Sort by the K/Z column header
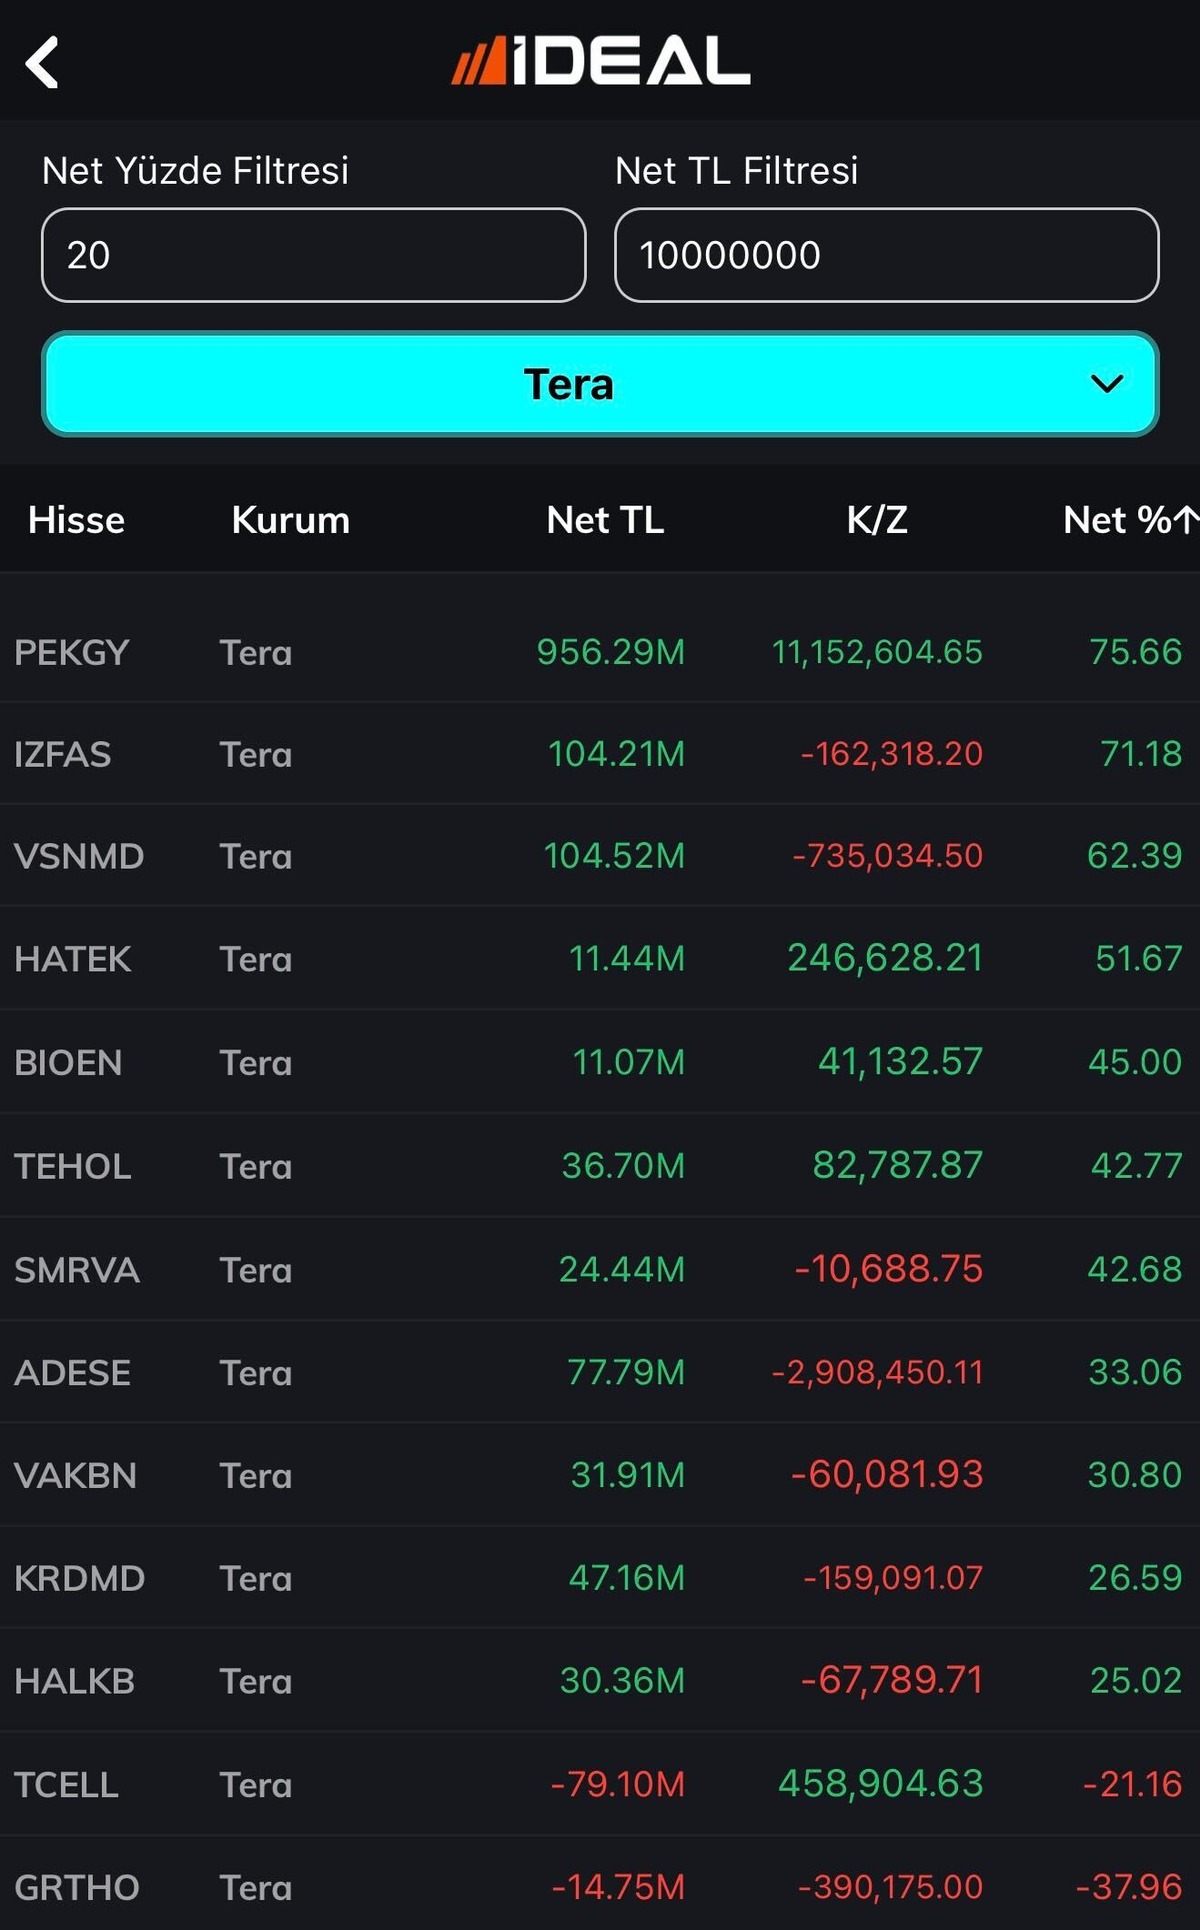This screenshot has width=1200, height=1930. pyautogui.click(x=877, y=520)
